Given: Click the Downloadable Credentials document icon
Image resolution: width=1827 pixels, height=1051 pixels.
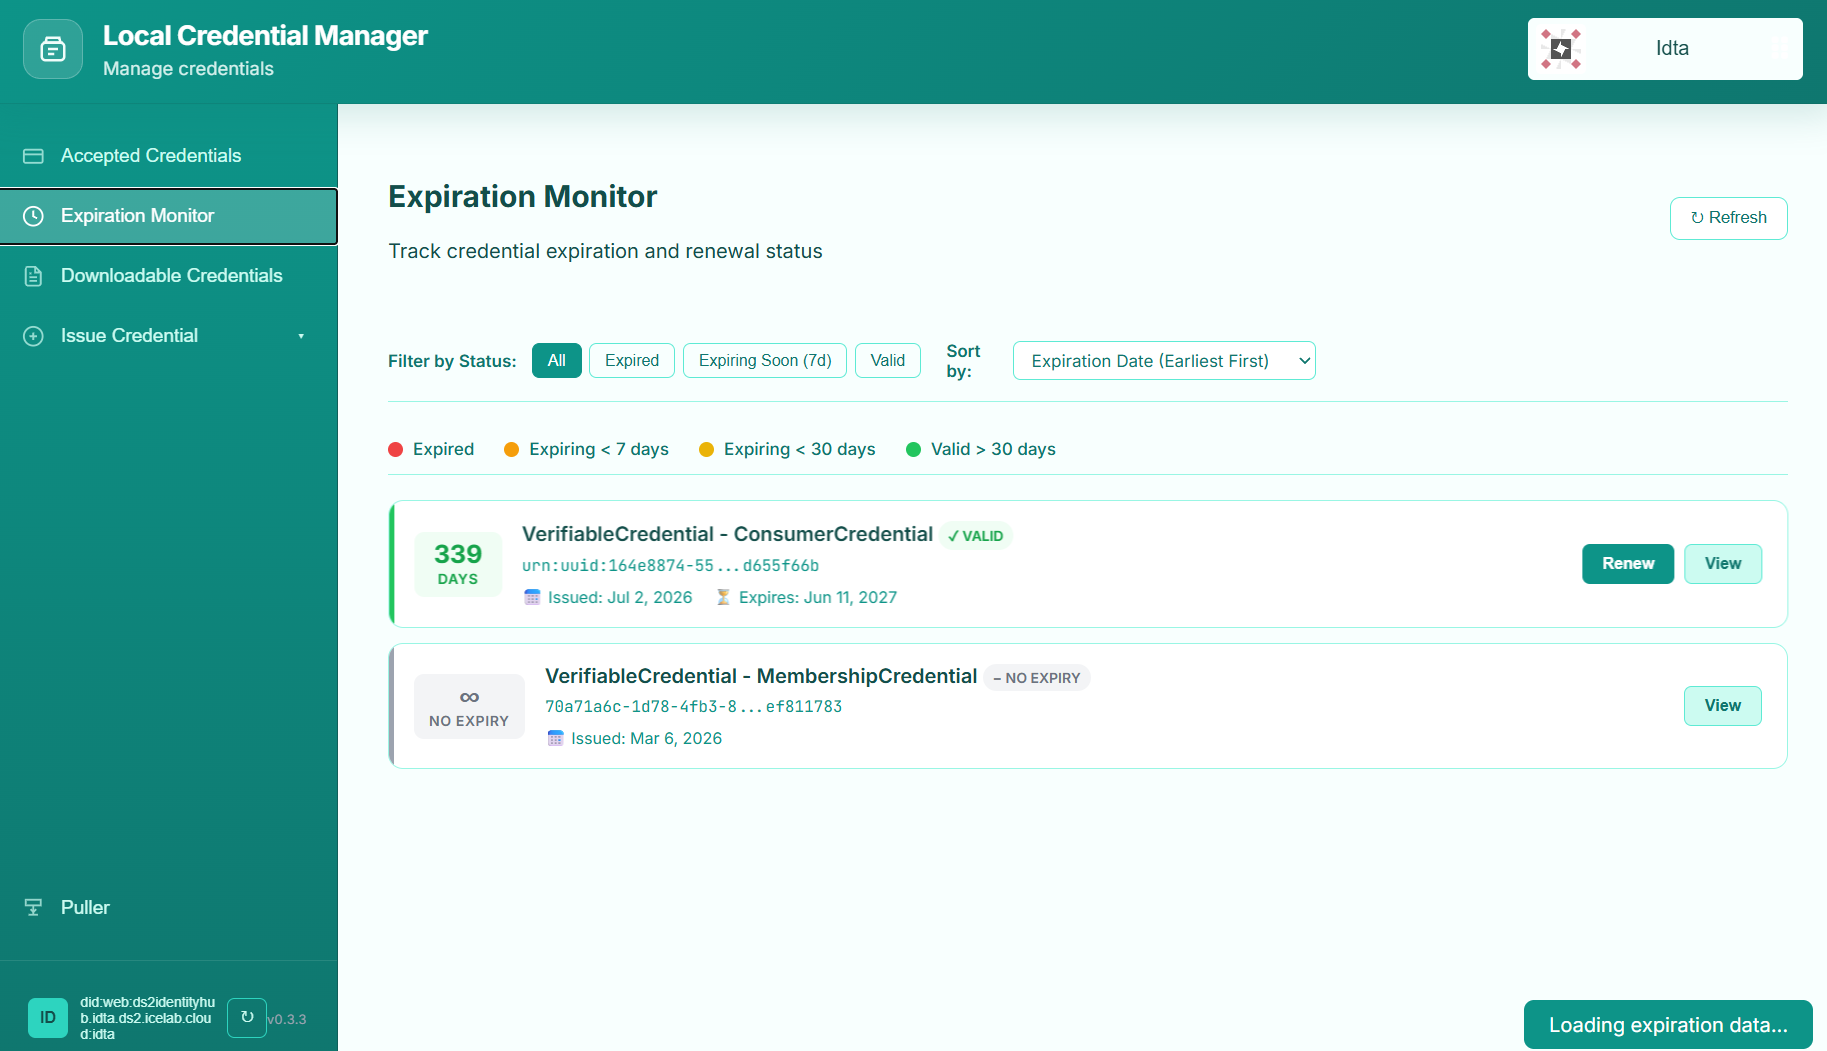Looking at the screenshot, I should click(33, 276).
